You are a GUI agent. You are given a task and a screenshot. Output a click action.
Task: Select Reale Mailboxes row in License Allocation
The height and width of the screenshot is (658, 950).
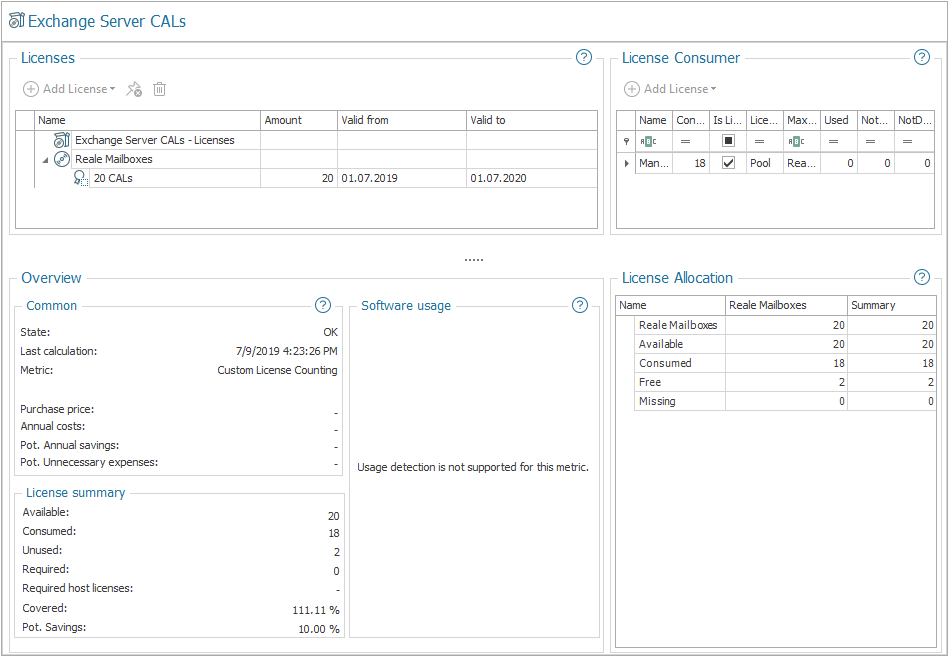click(785, 325)
